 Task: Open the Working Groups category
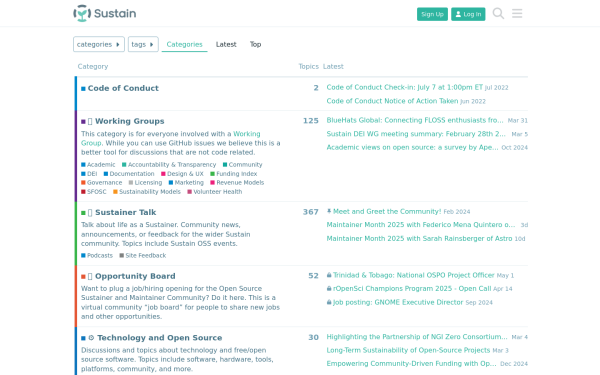[130, 121]
